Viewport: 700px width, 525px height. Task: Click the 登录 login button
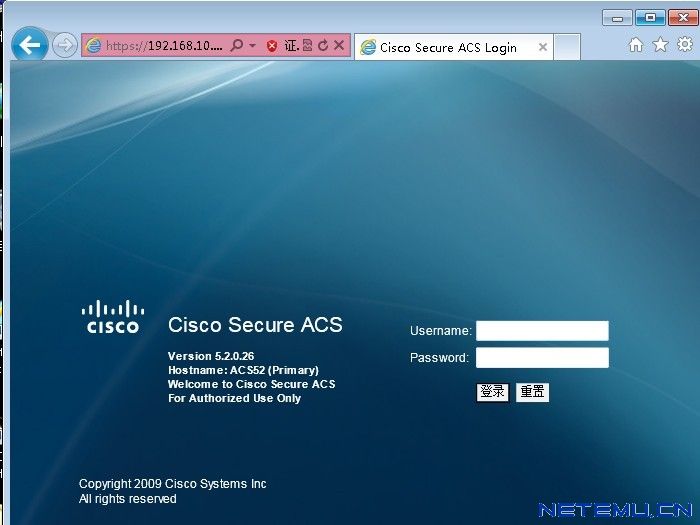492,392
